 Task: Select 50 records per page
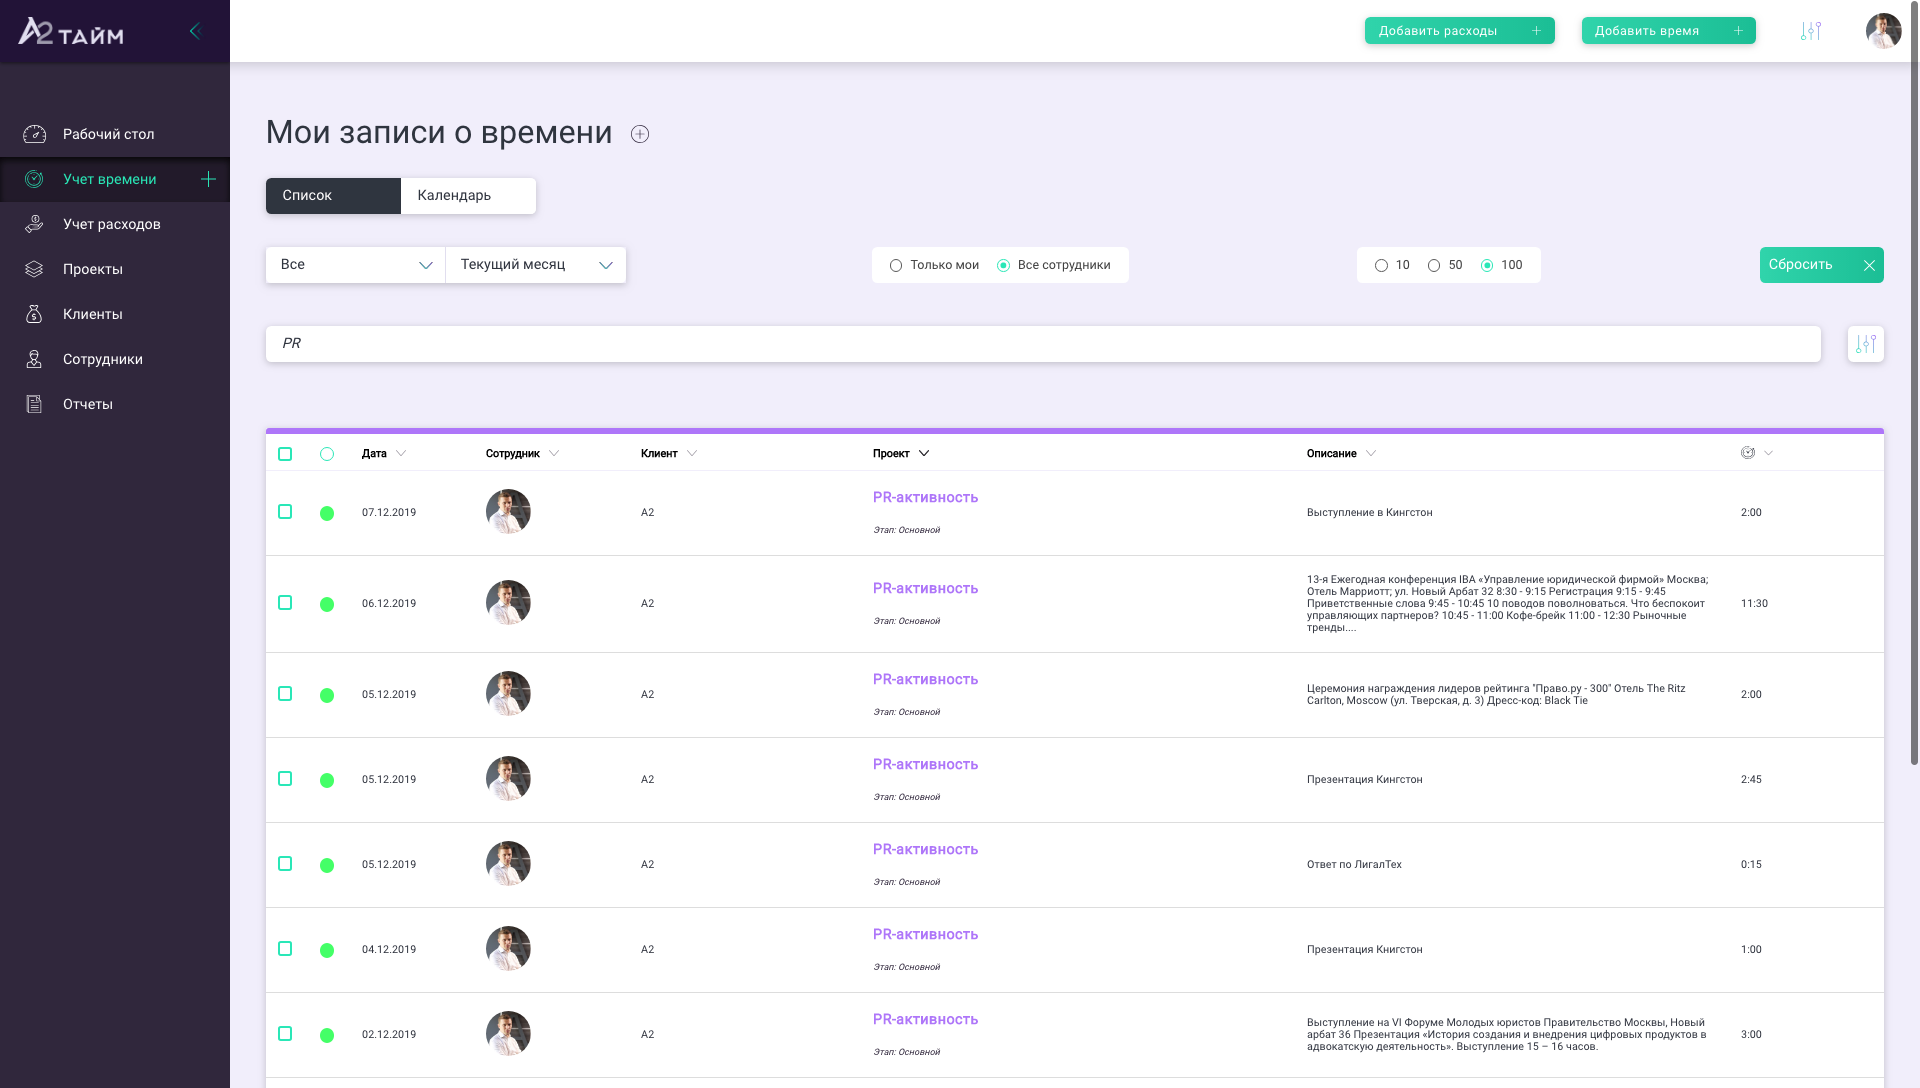(x=1434, y=265)
